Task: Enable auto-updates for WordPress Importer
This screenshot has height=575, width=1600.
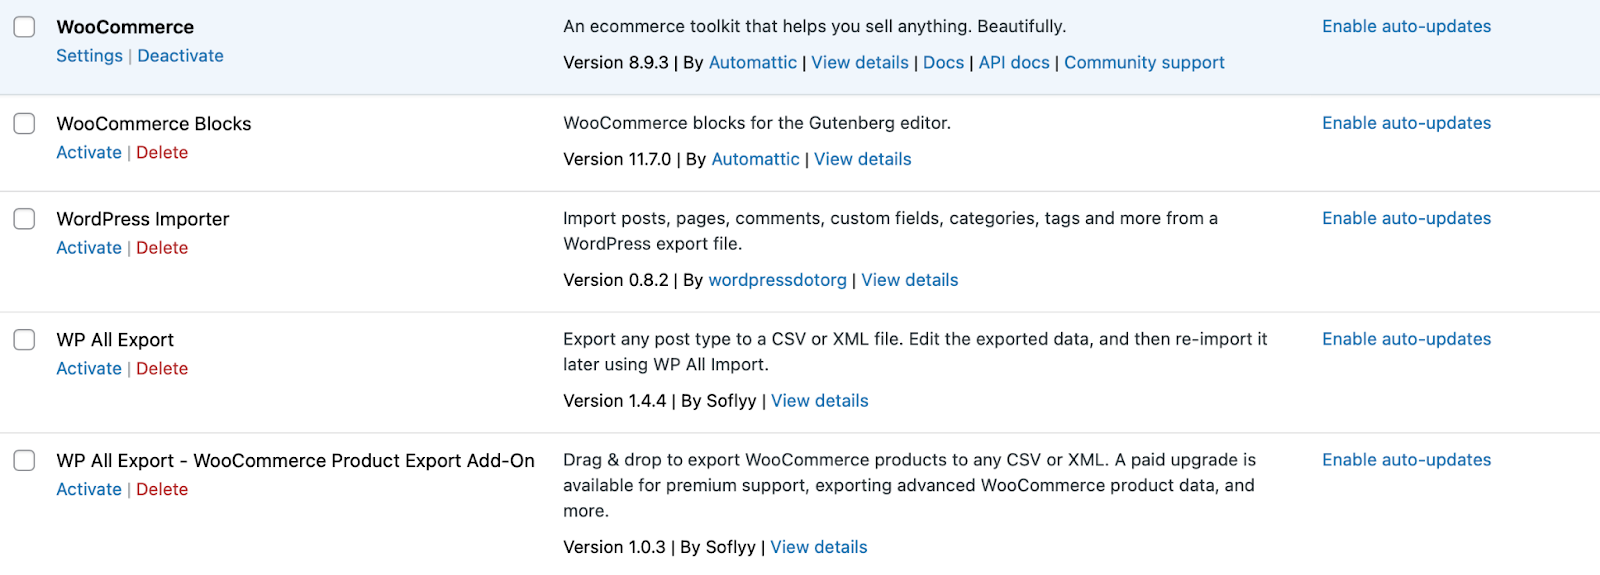Action: click(1406, 219)
